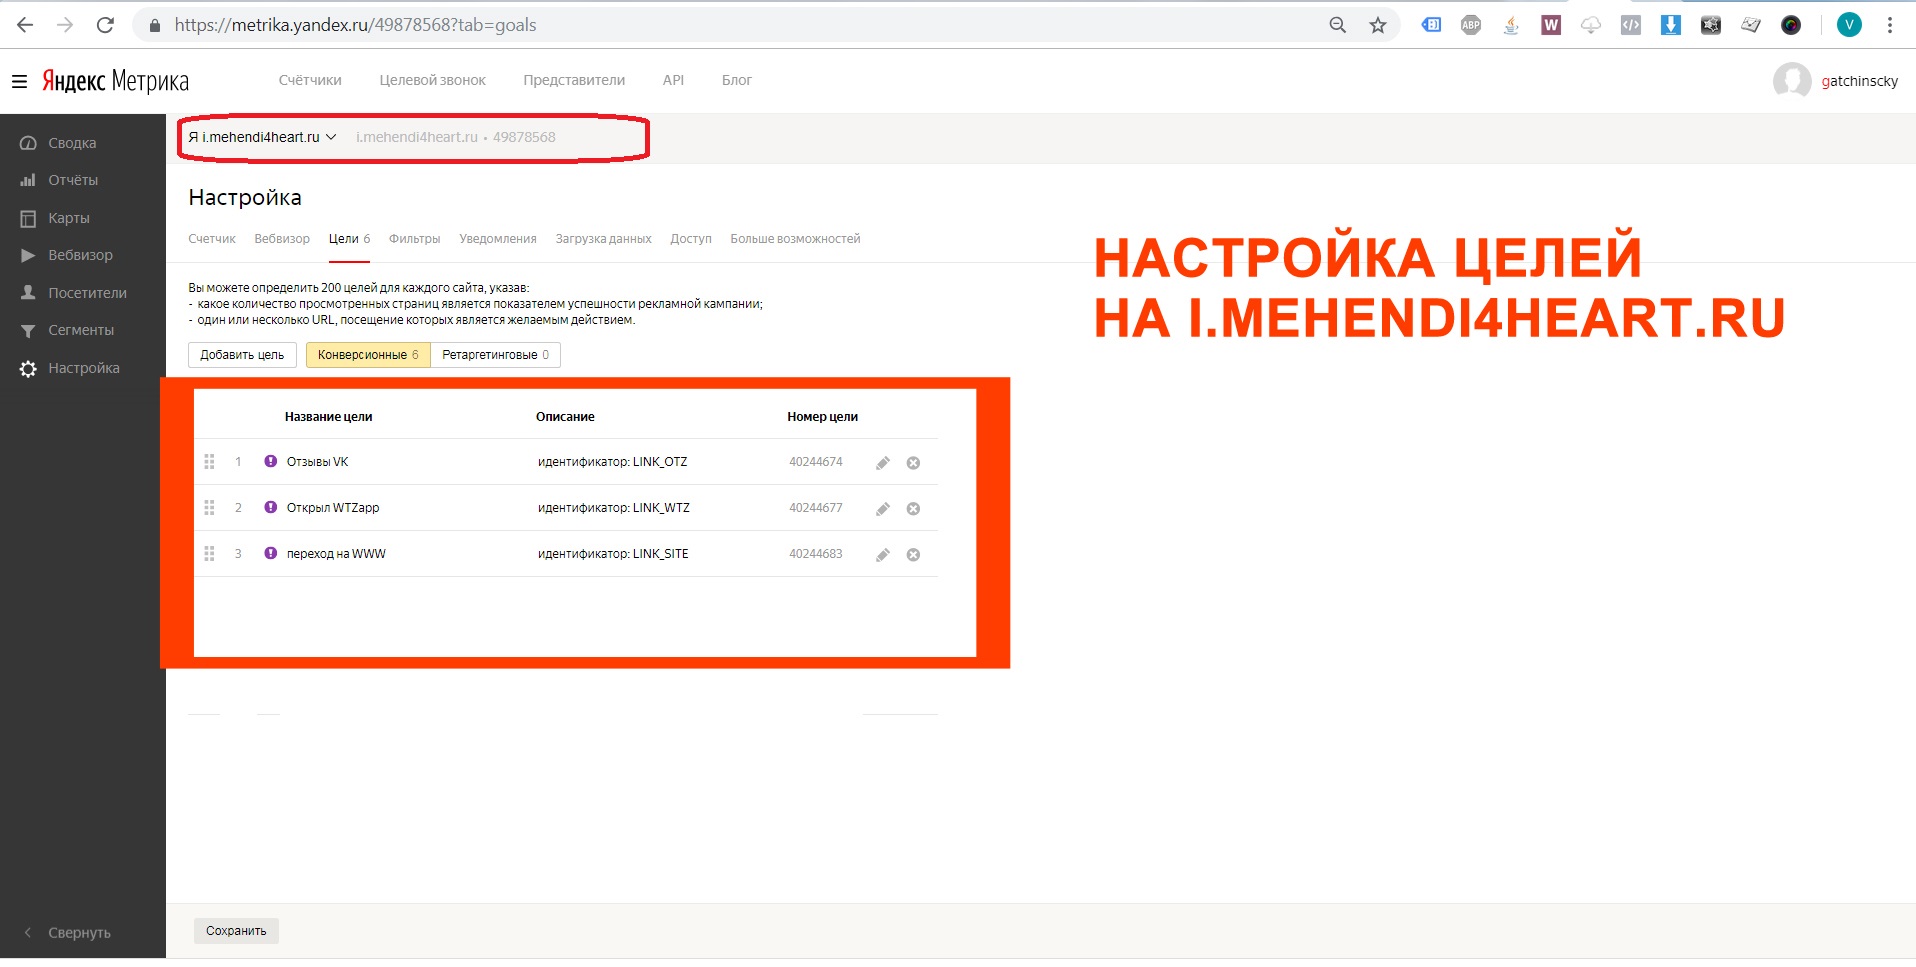Open the zoom magnifier in the address bar
The height and width of the screenshot is (967, 1916).
pyautogui.click(x=1338, y=25)
